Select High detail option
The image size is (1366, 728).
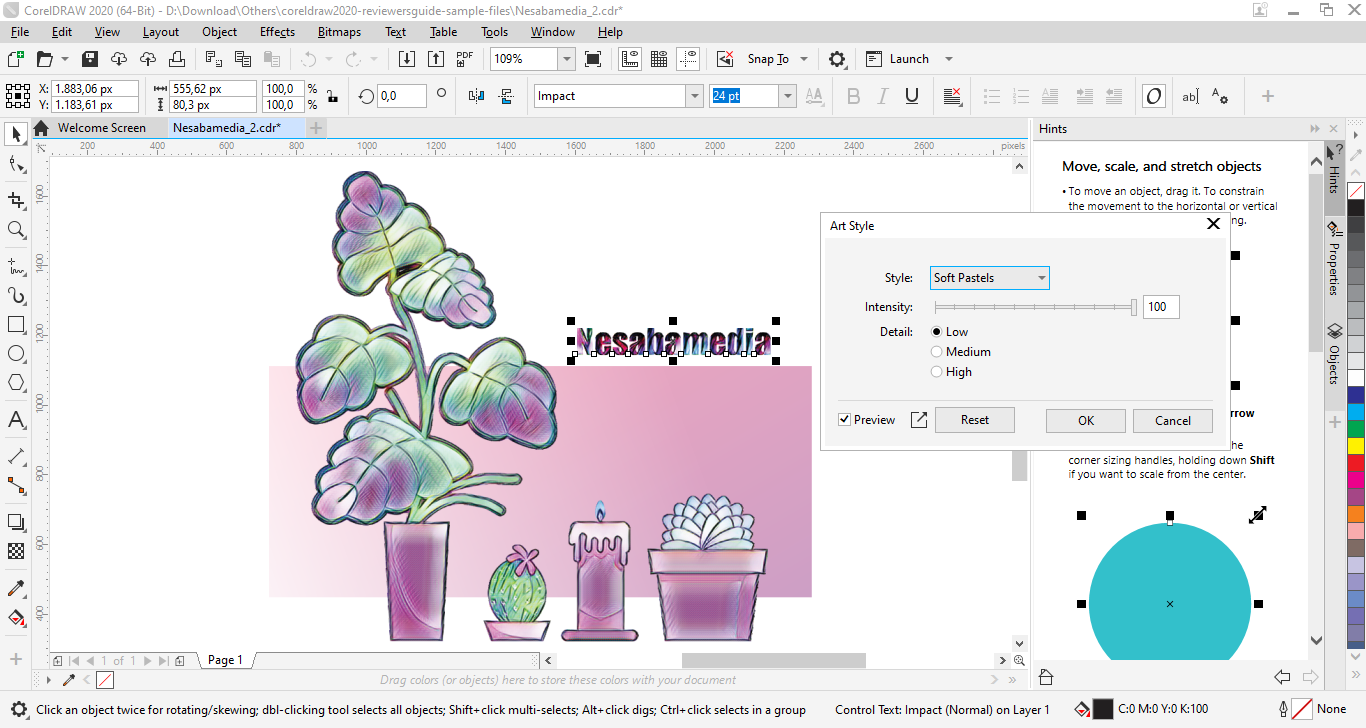[x=937, y=372]
